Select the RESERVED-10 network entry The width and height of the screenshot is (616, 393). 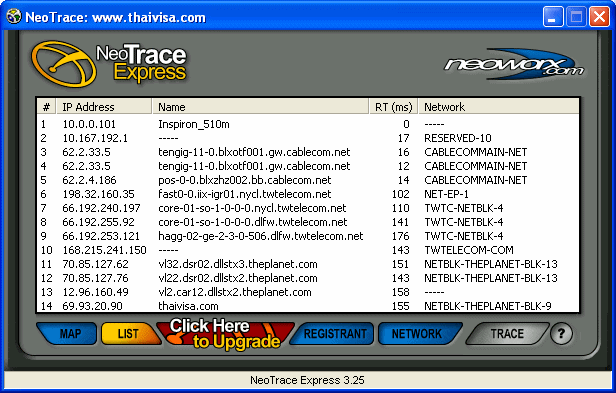458,138
